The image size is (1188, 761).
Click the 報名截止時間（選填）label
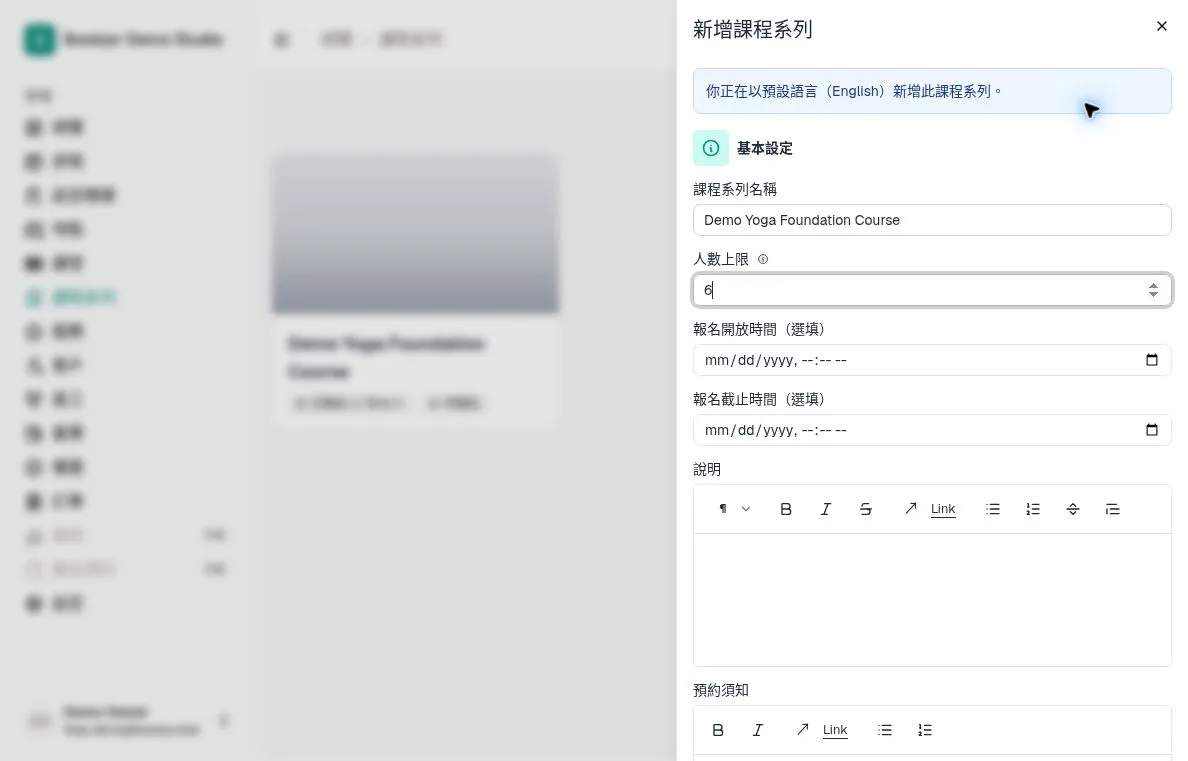coord(761,399)
